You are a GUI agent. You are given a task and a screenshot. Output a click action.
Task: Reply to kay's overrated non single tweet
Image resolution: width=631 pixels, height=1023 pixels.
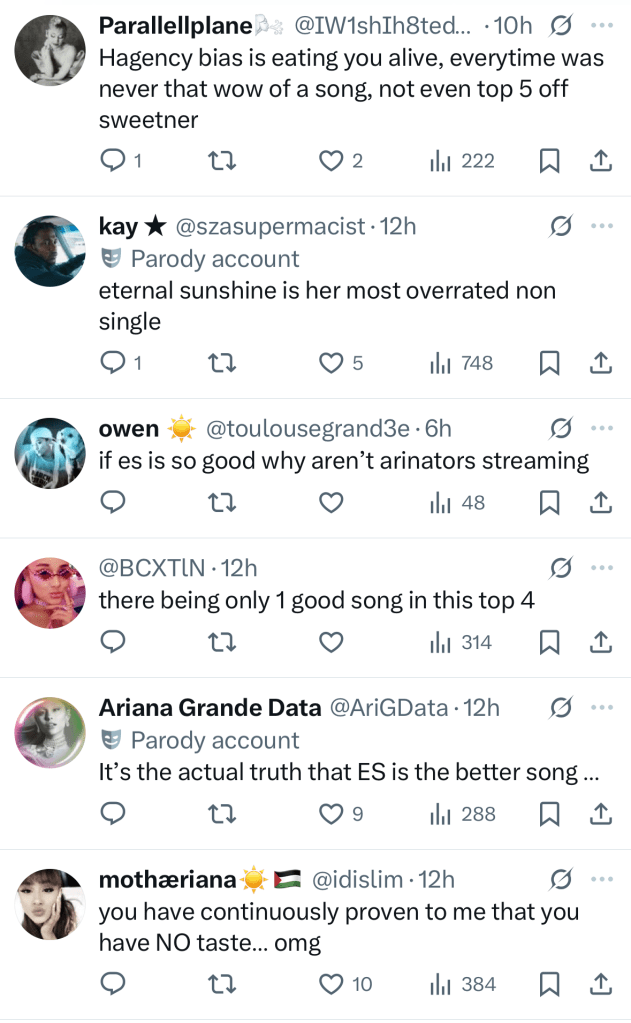point(114,364)
